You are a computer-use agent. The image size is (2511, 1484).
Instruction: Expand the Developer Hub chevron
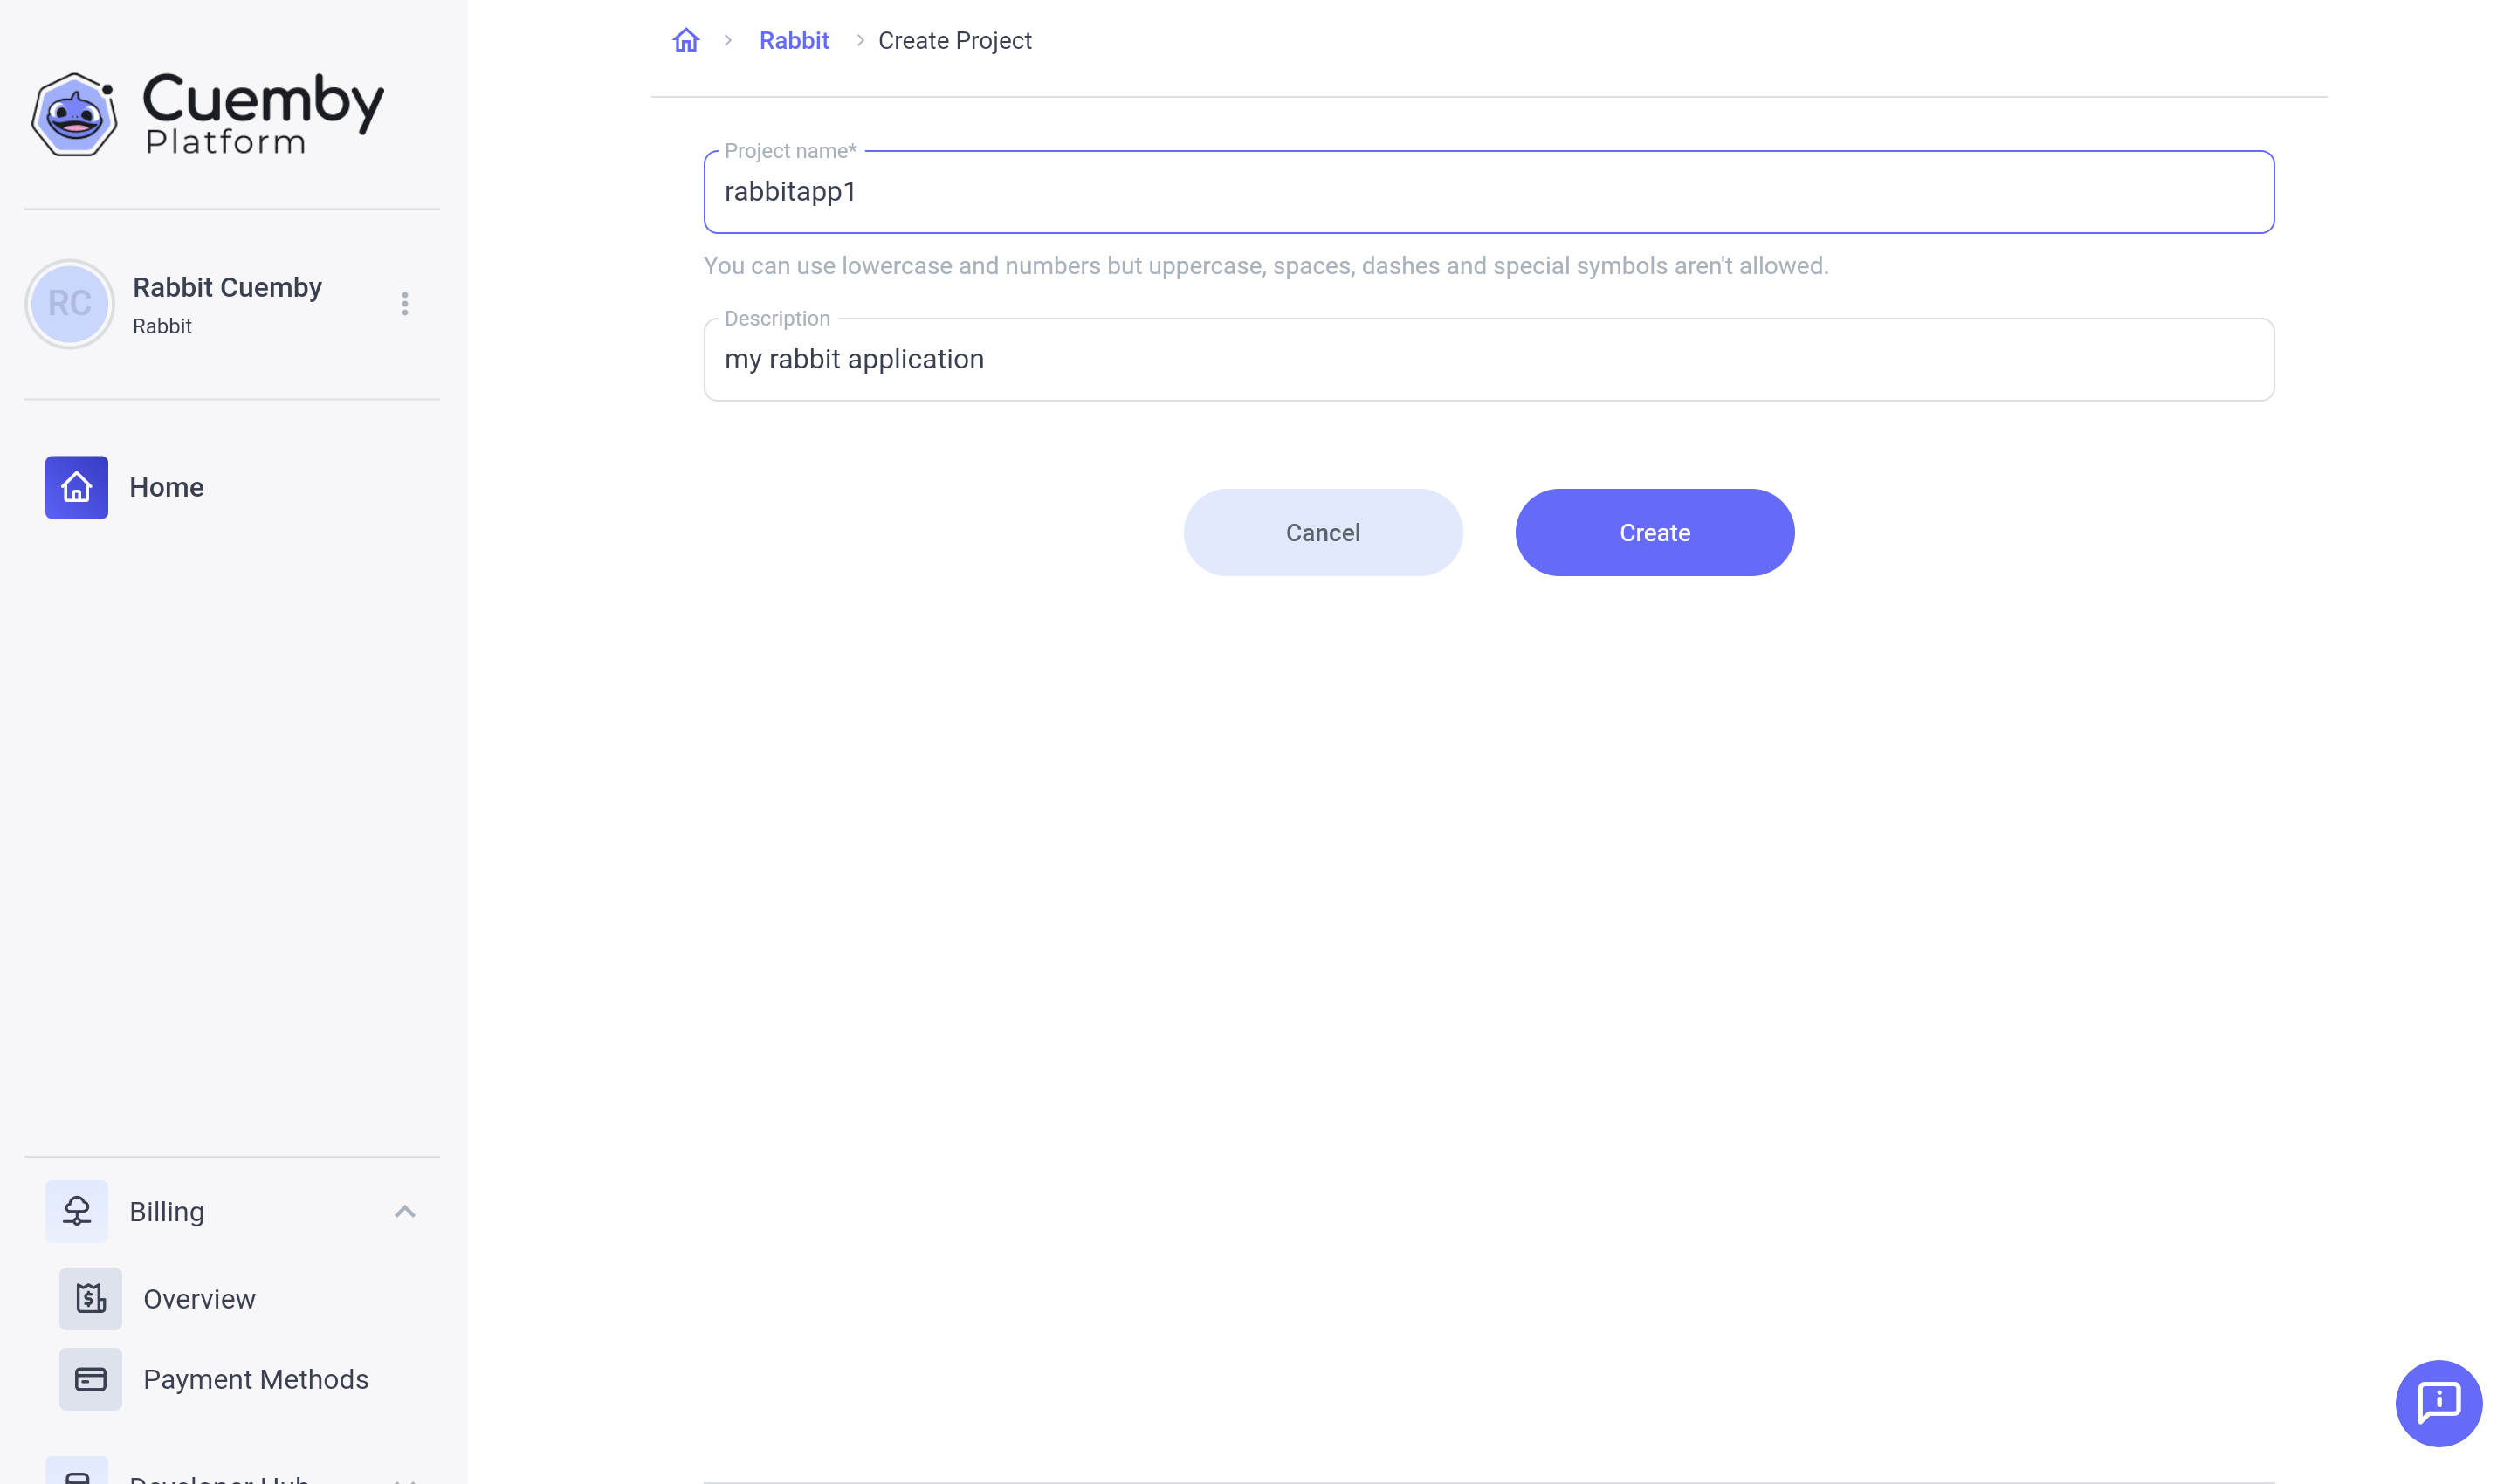coord(405,1478)
